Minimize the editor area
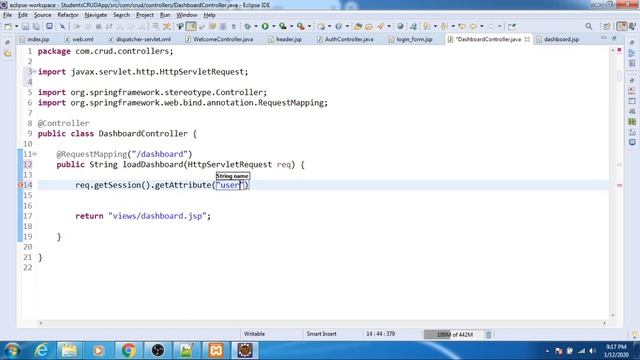 click(x=604, y=38)
